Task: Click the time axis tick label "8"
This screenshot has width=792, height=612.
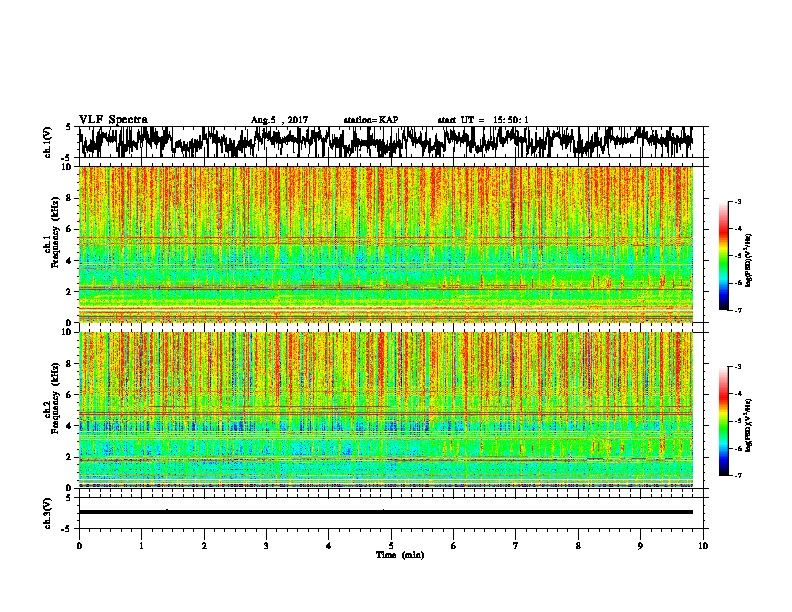Action: 578,546
